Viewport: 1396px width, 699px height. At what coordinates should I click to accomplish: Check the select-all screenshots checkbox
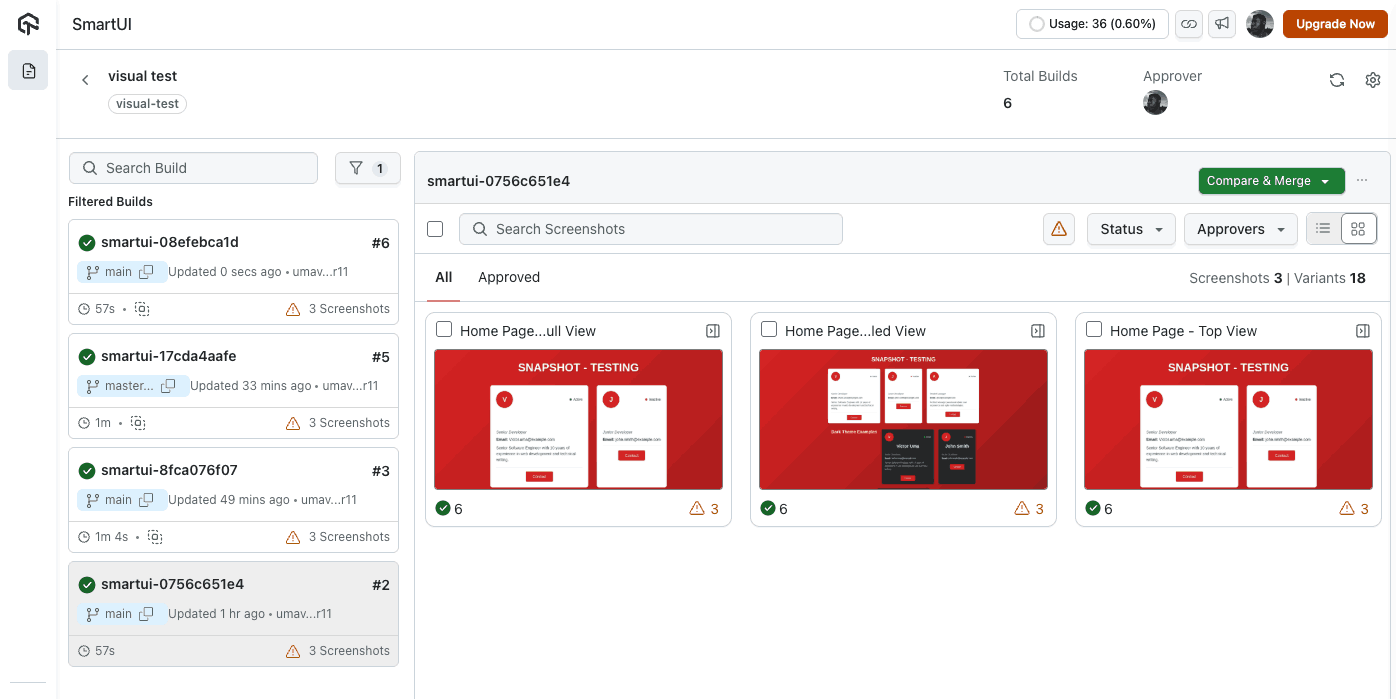435,228
